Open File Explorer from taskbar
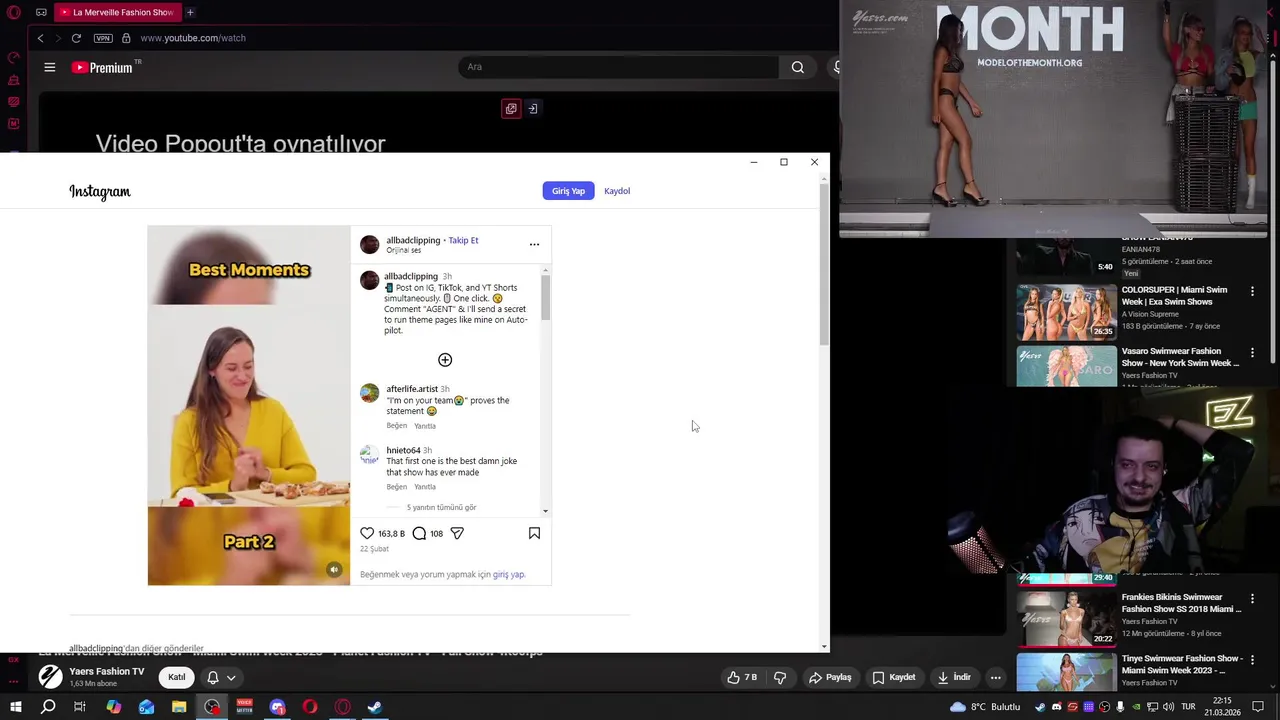The image size is (1280, 720). 179,707
